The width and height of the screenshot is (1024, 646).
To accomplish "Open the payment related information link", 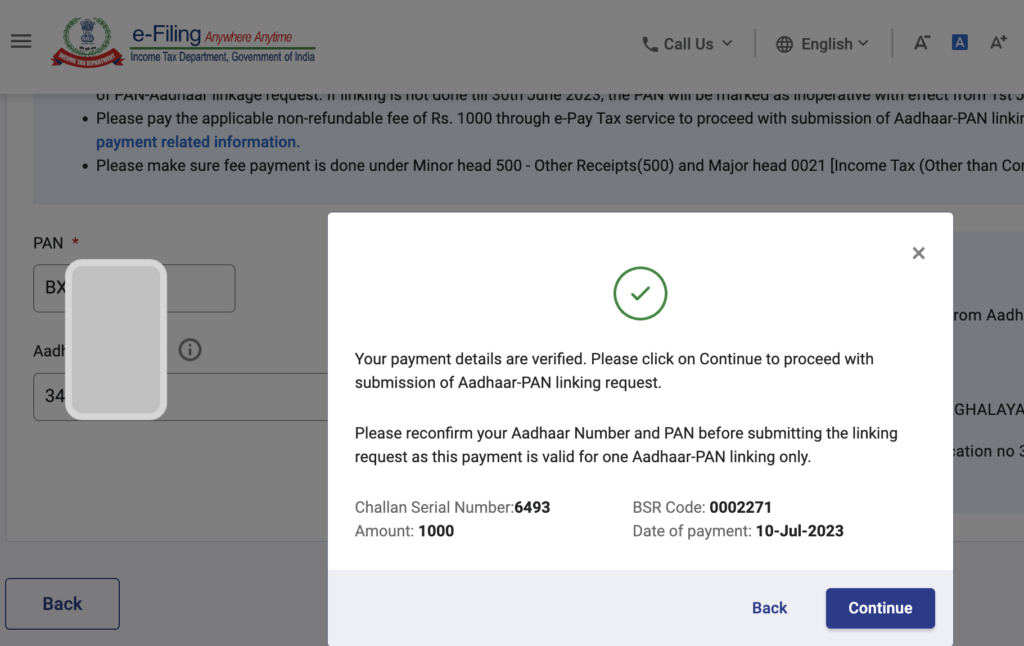I will tap(198, 142).
